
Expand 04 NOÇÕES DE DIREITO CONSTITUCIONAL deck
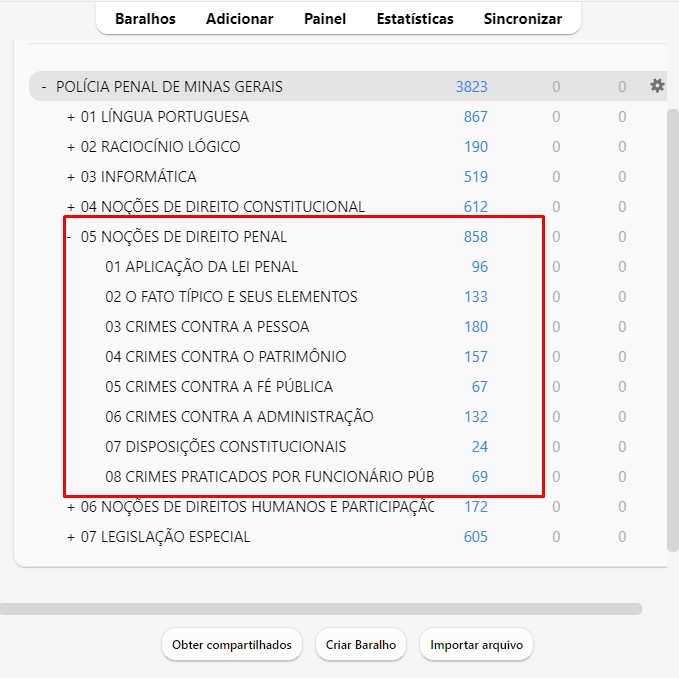coord(71,207)
